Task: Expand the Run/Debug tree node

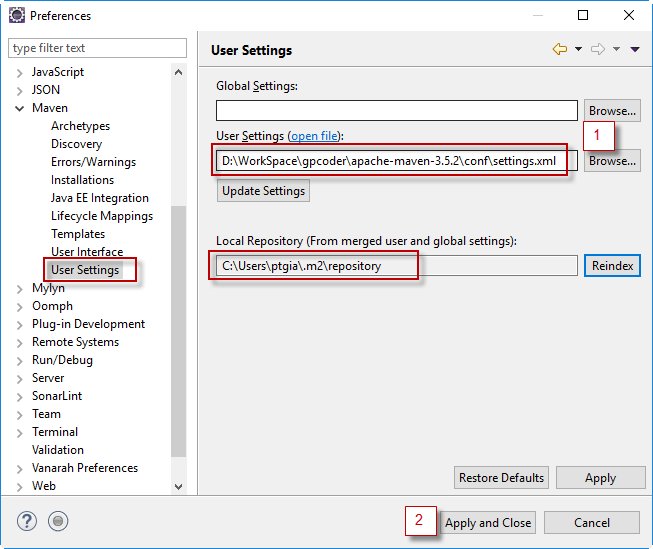Action: tap(20, 360)
